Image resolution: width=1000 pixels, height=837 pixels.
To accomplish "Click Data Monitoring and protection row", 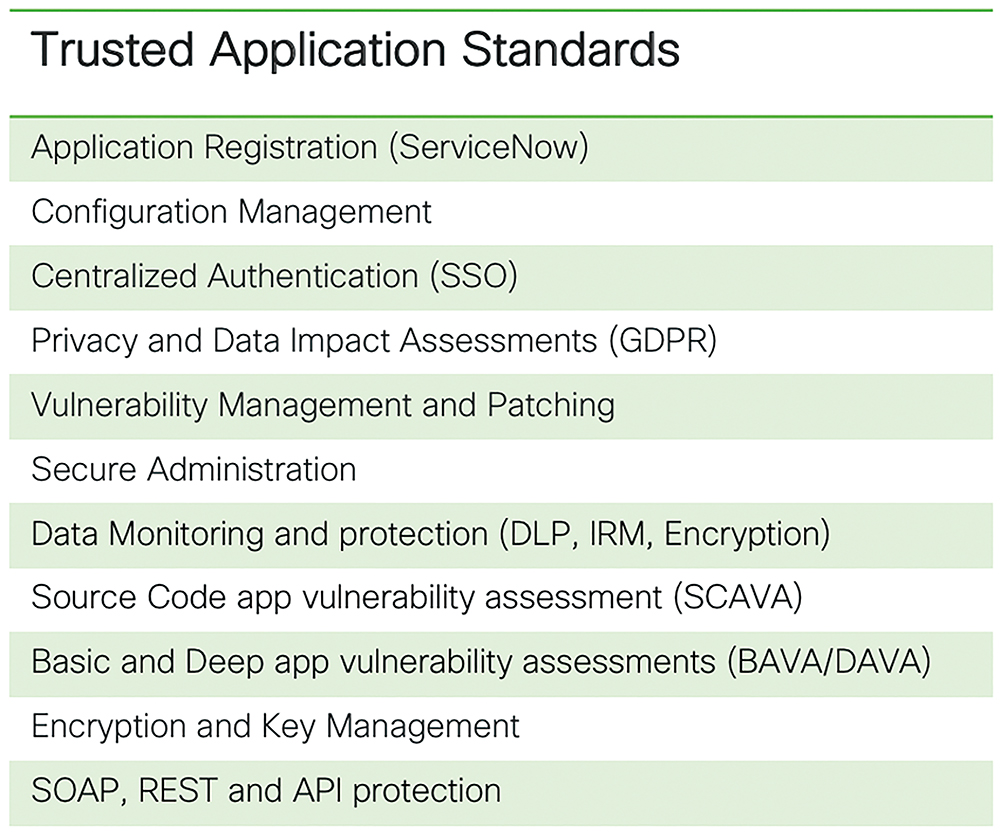I will click(501, 535).
